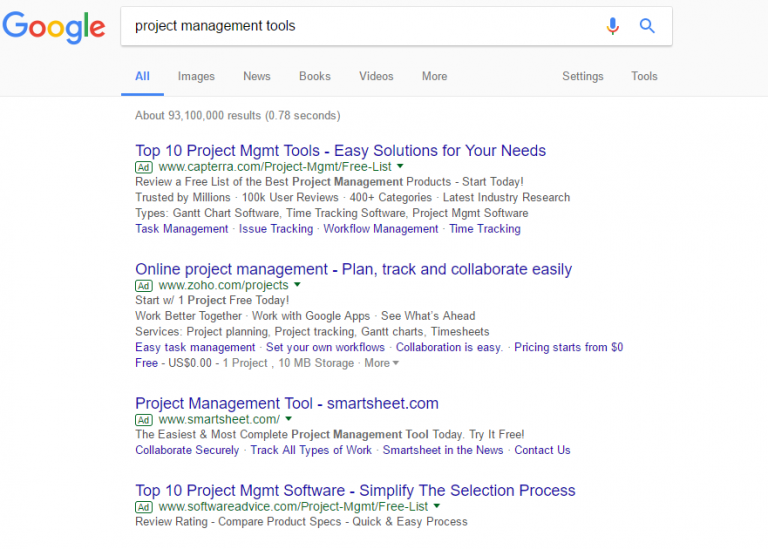Start voice search with microphone icon
Viewport: 768px width, 549px height.
[x=612, y=25]
